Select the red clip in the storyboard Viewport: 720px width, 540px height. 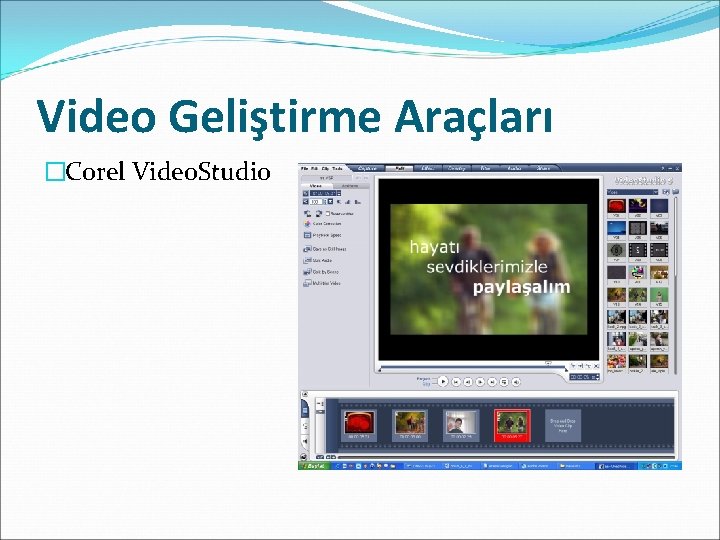pyautogui.click(x=360, y=425)
